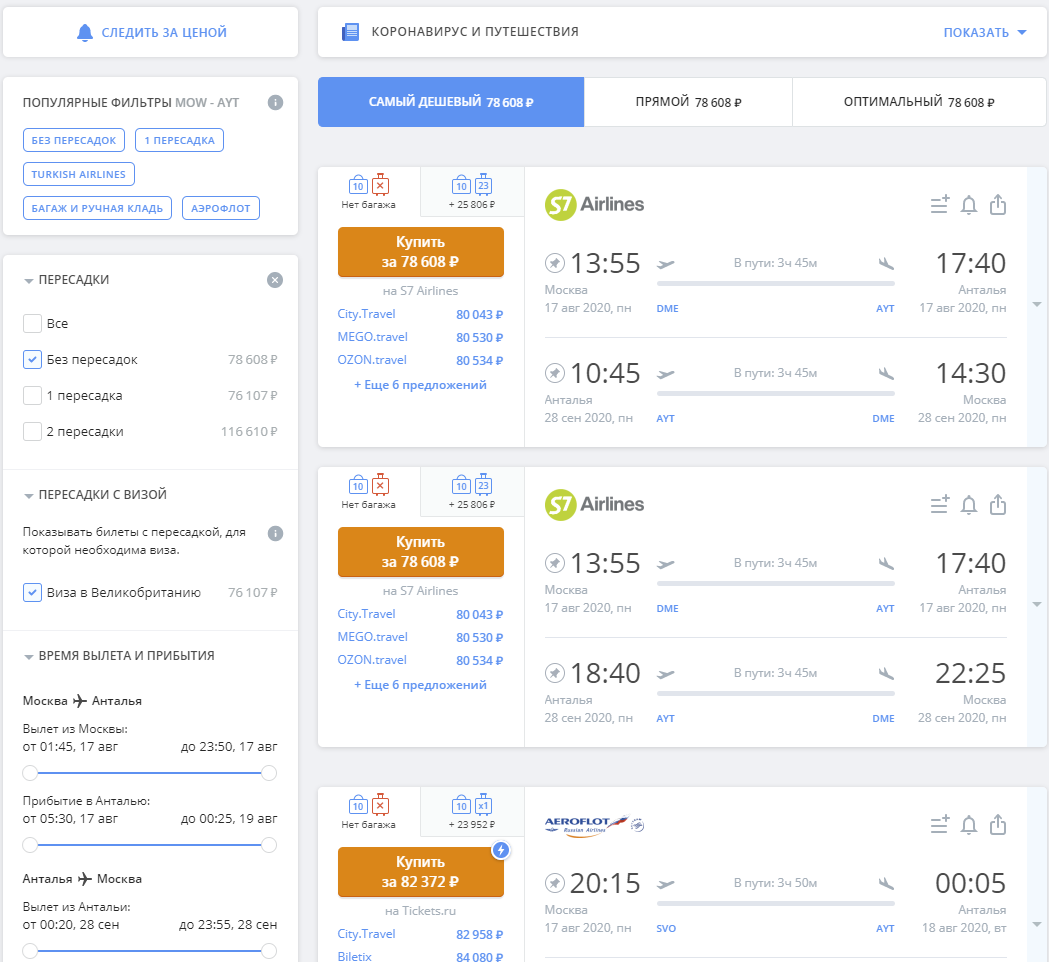
Task: Open OZON.travel offer in second ticket
Action: 420,660
